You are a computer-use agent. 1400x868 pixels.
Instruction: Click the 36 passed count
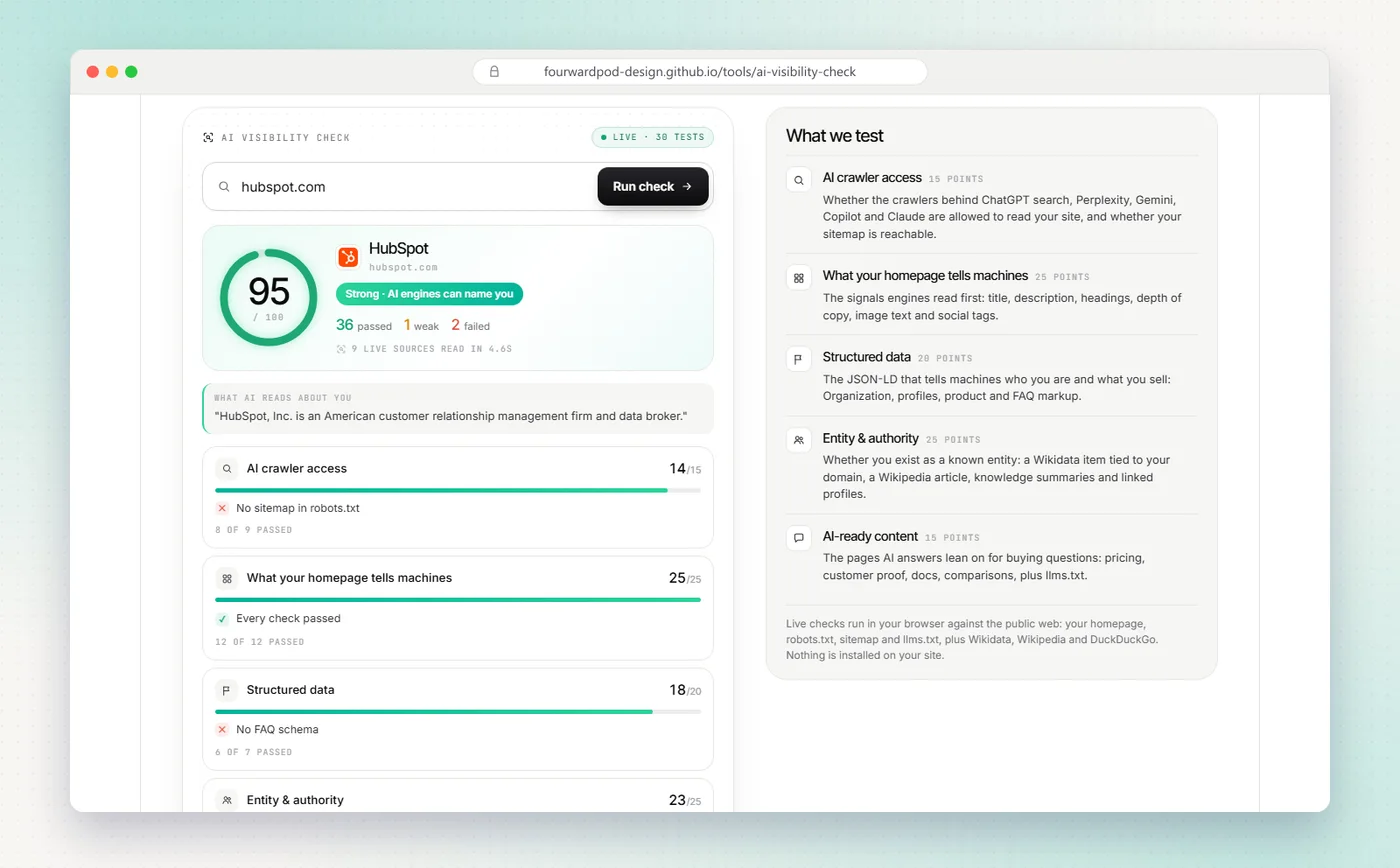point(364,325)
